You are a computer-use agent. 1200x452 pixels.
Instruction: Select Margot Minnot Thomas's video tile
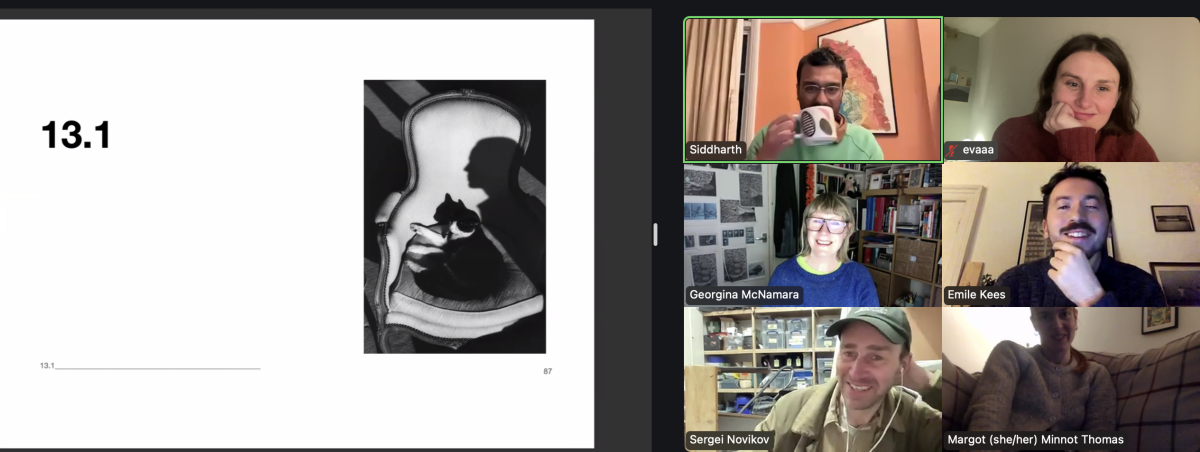[x=1072, y=379]
